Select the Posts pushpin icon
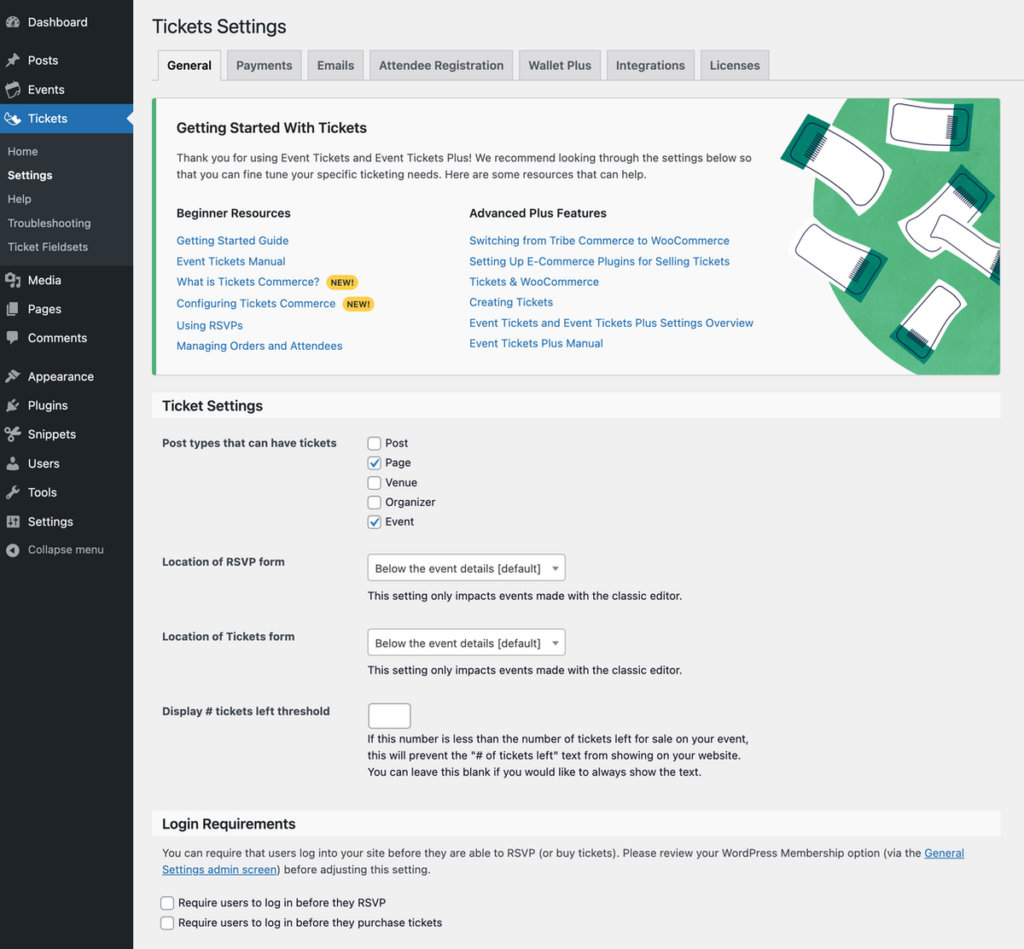 pyautogui.click(x=13, y=60)
